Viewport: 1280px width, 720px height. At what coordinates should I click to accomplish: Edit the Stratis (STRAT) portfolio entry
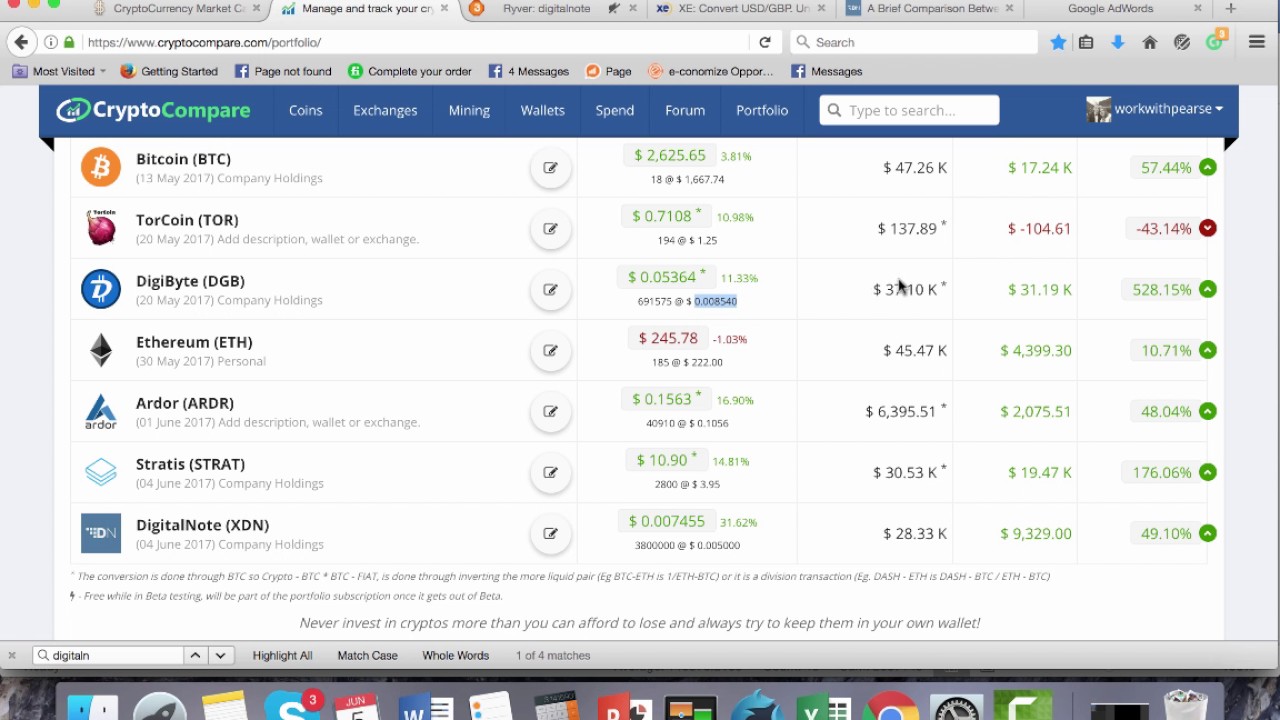coord(550,473)
